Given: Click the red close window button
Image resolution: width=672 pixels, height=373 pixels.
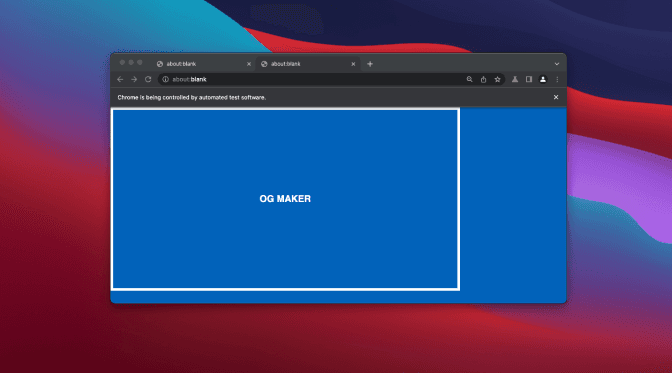Looking at the screenshot, I should point(122,63).
